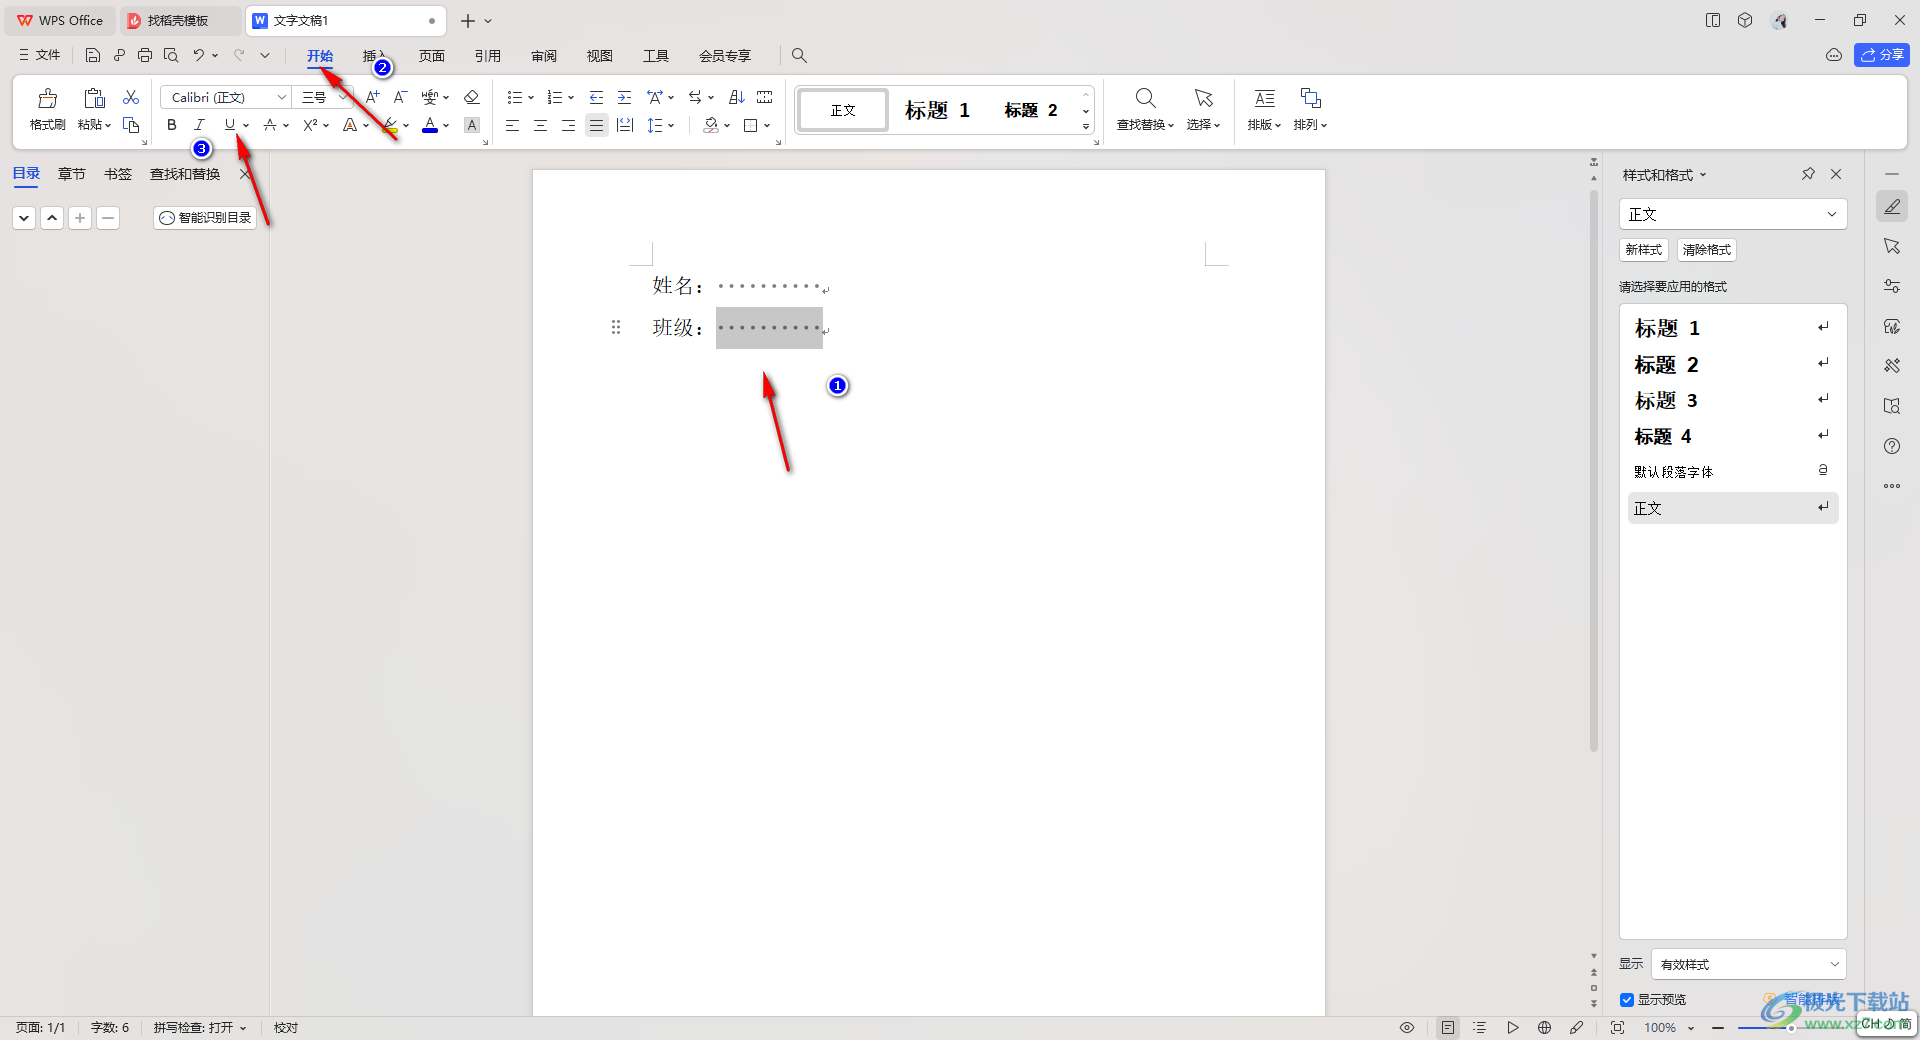
Task: Click the decrease indent icon
Action: [x=596, y=97]
